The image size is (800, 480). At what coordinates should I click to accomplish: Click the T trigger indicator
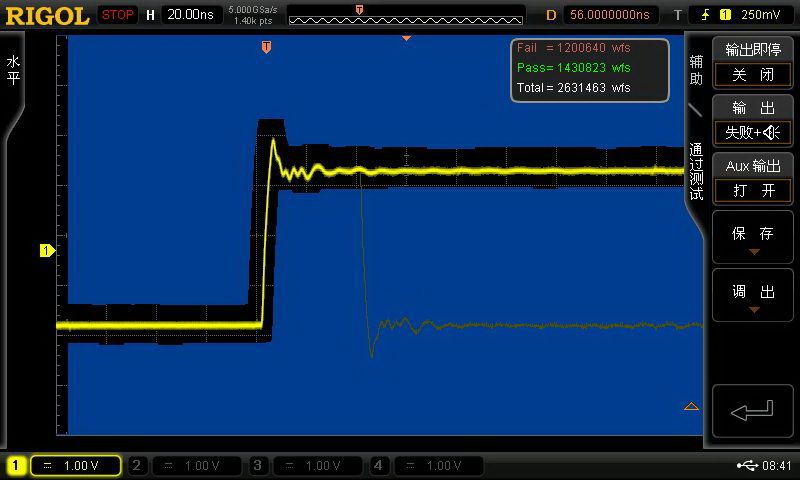click(x=678, y=15)
